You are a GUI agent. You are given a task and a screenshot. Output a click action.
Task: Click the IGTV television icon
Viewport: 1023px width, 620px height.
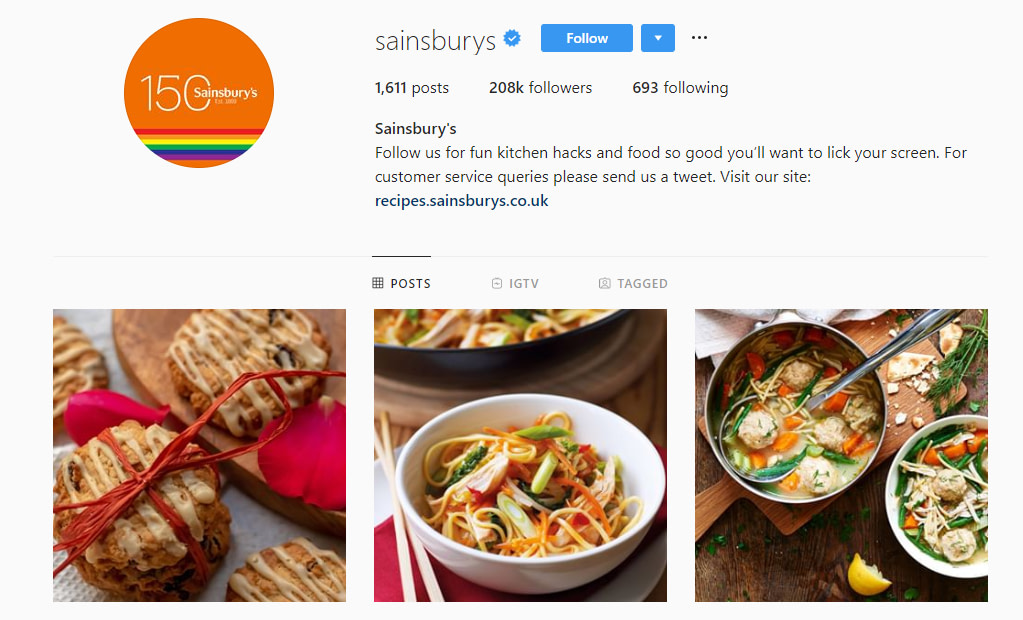point(497,283)
